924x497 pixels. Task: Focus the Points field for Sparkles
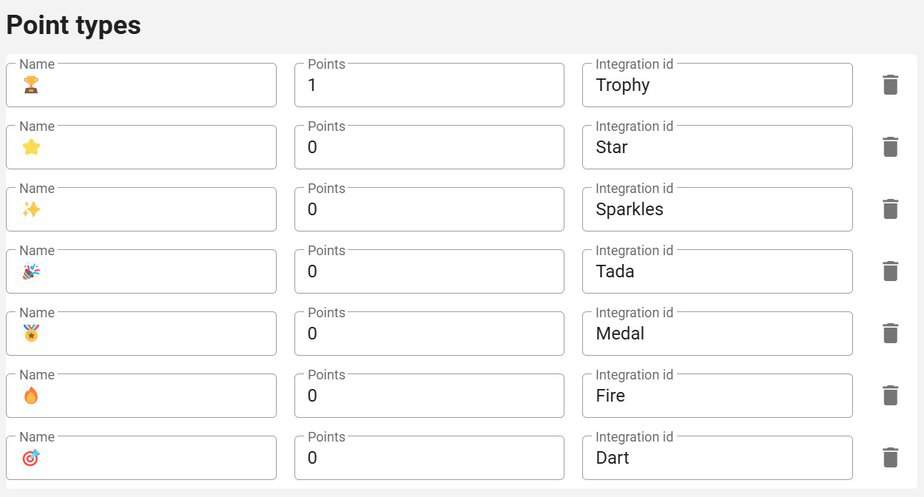429,209
